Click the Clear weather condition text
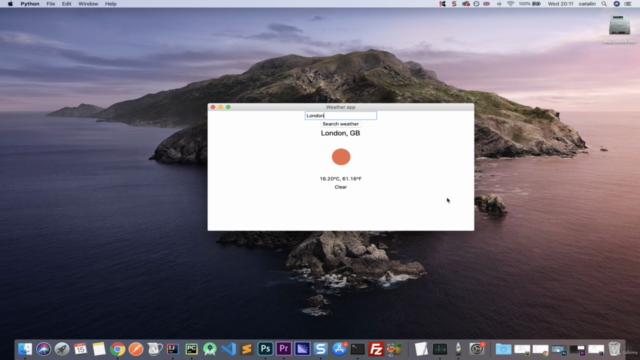Screen dimensions: 640x360 [340, 187]
